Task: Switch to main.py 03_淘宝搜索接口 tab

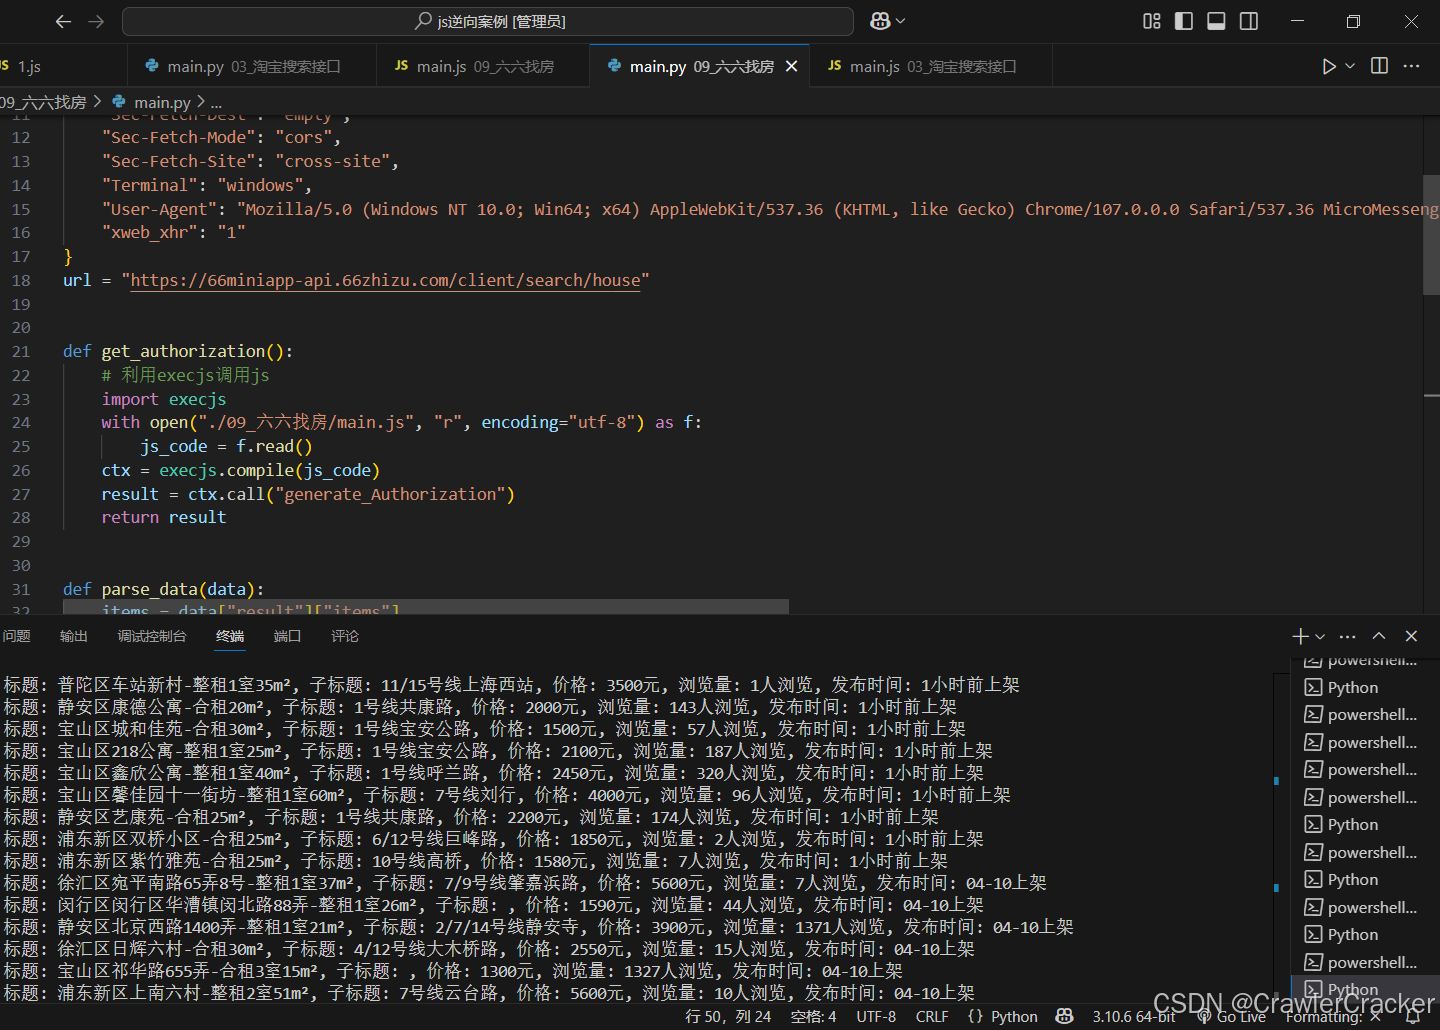Action: (x=252, y=66)
